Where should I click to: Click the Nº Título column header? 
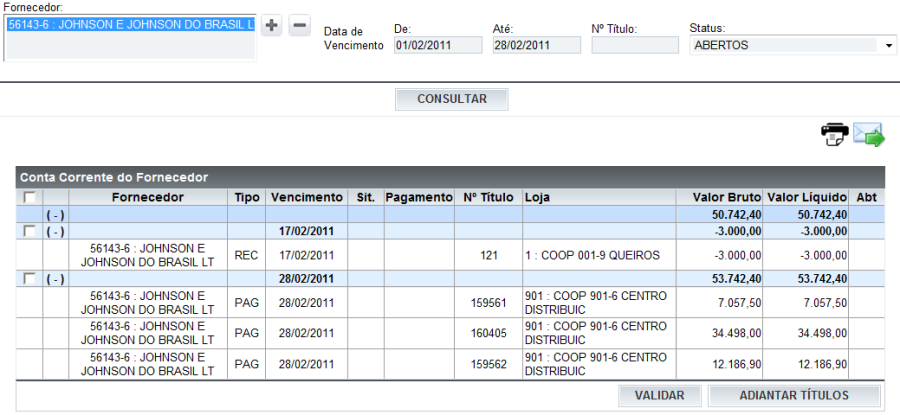[488, 197]
